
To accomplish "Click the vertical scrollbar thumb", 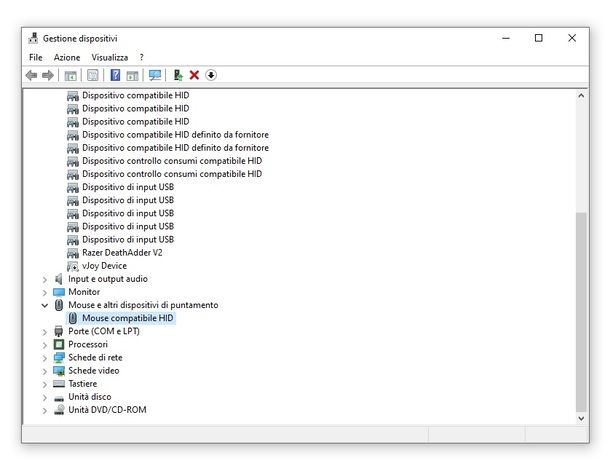I will (x=581, y=312).
